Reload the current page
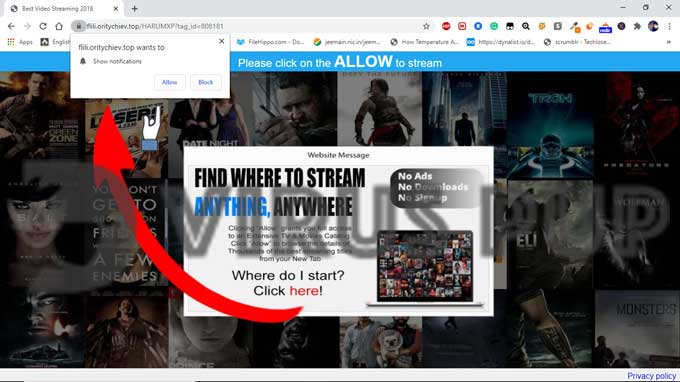Viewport: 680px width, 382px height. [43, 26]
